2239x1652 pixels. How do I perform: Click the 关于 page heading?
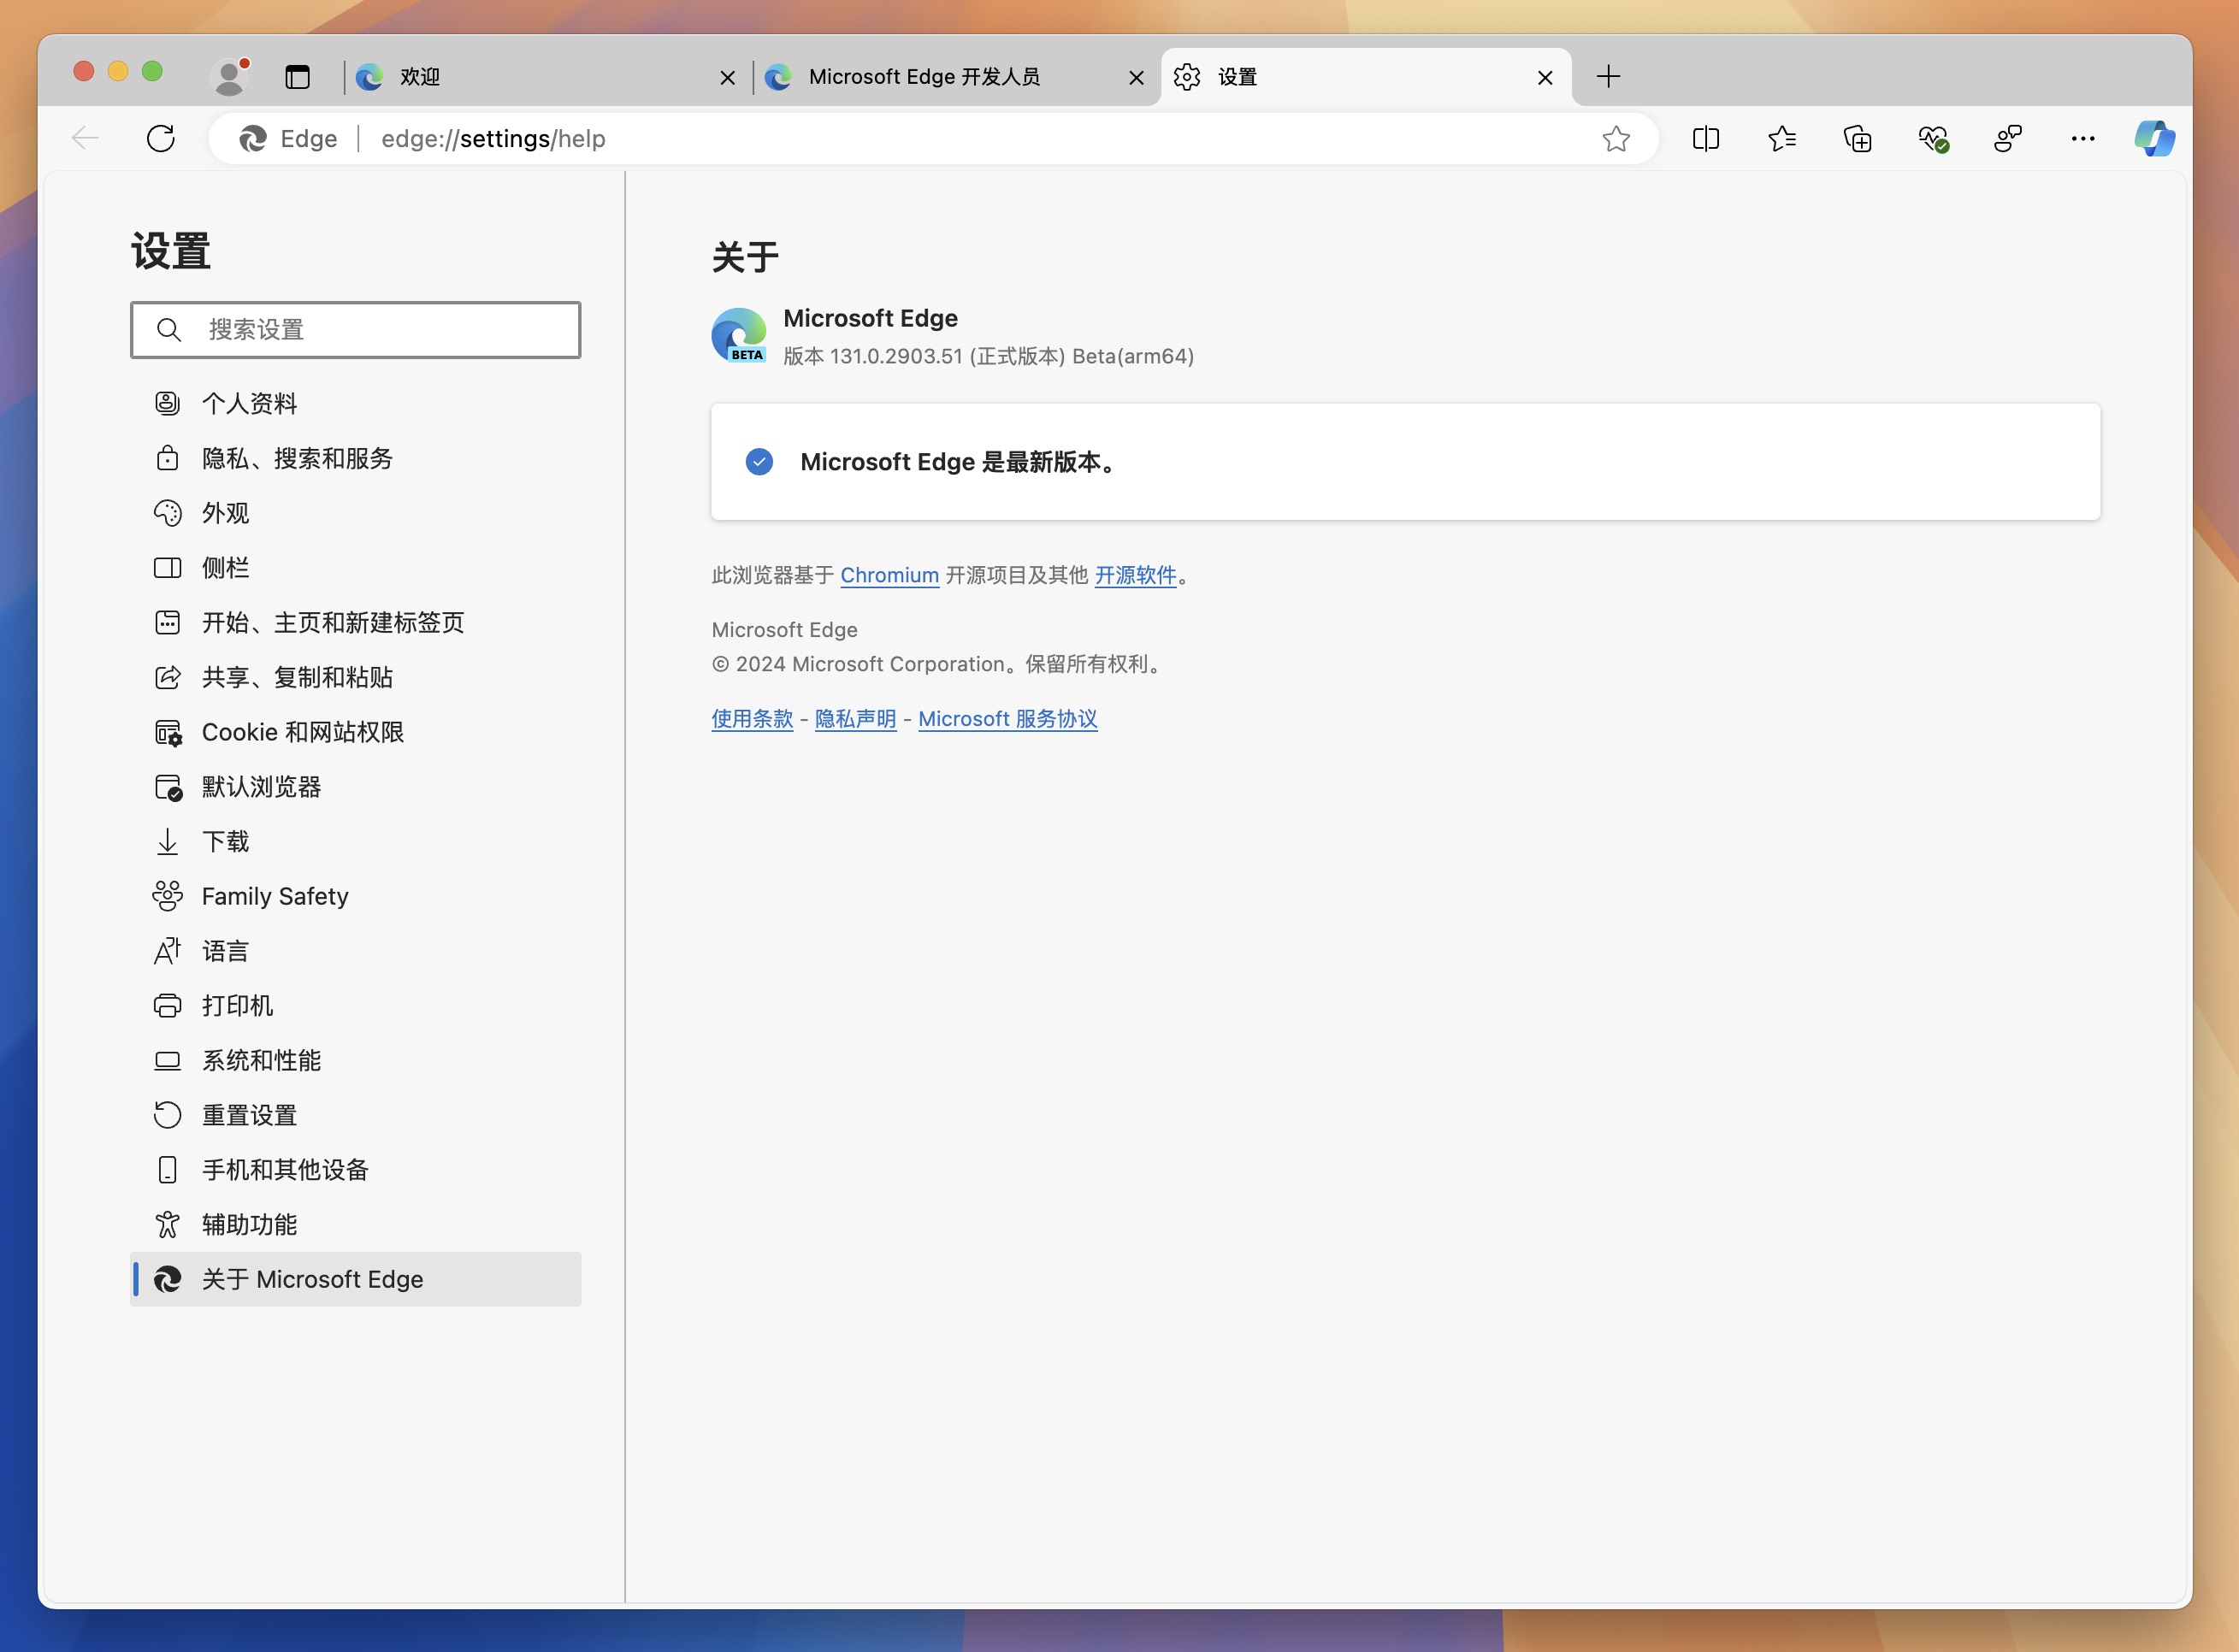click(x=745, y=257)
